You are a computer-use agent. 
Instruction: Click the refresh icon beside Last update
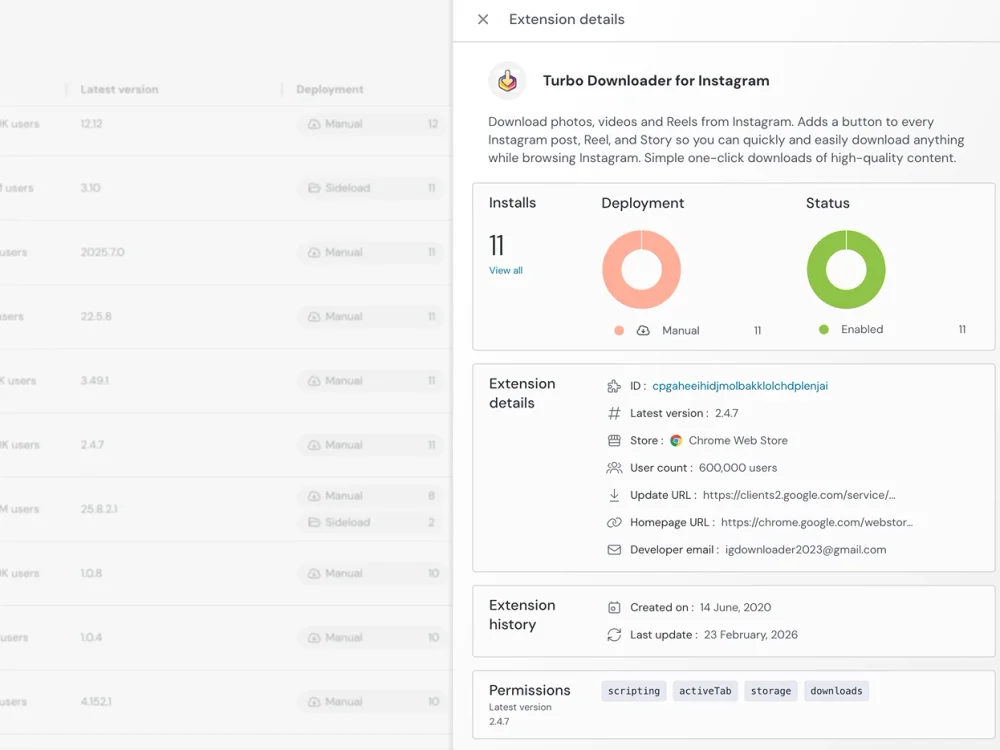(614, 635)
